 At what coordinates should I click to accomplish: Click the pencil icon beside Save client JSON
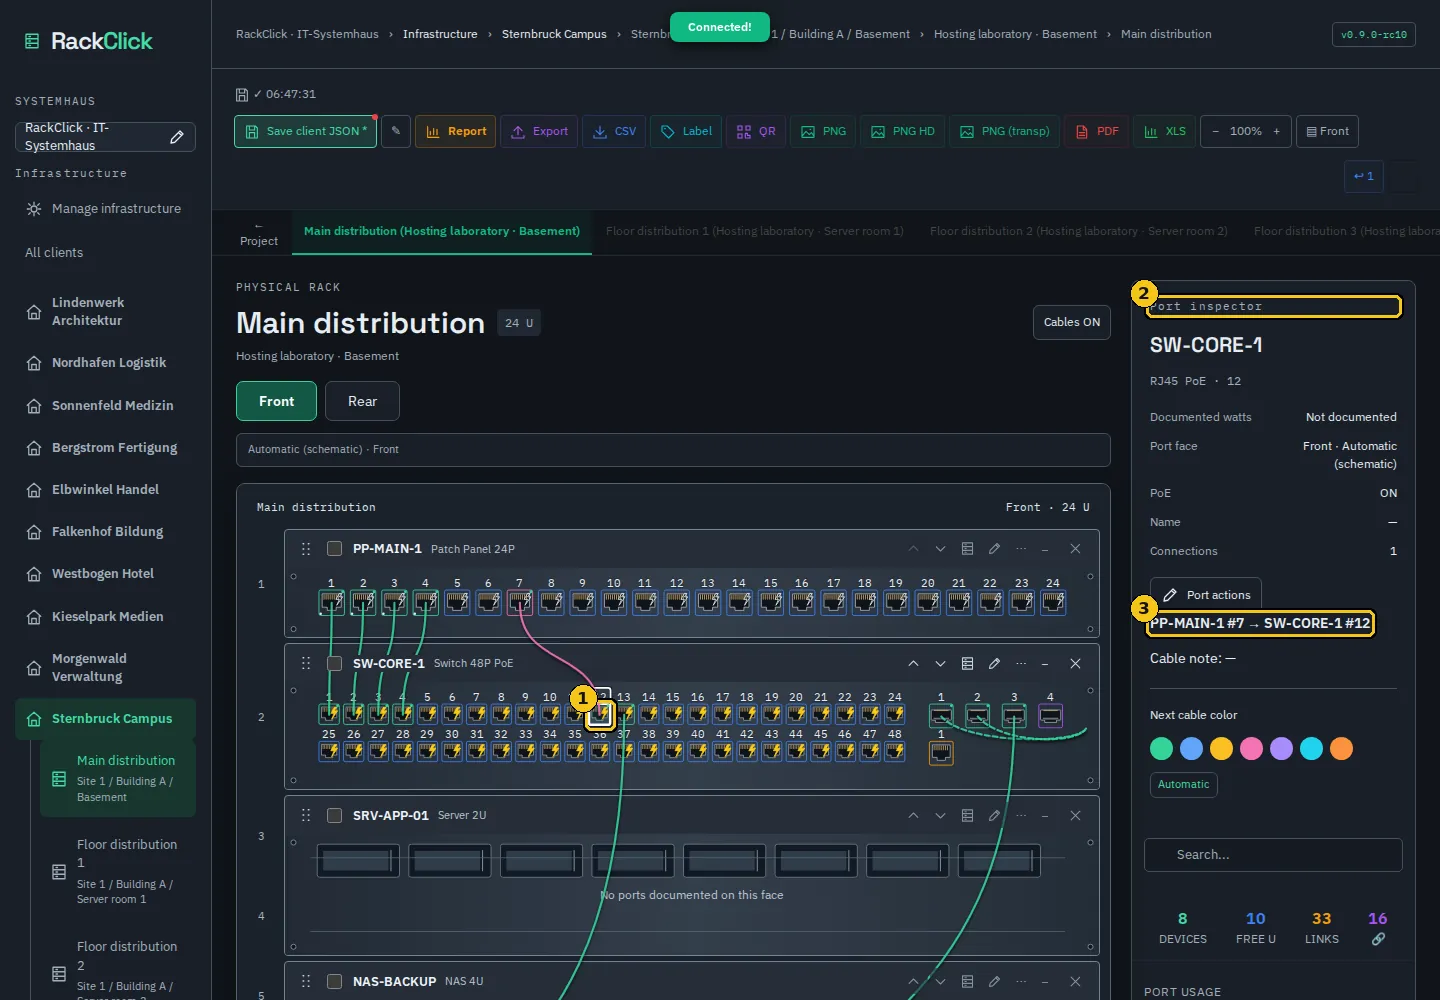[x=396, y=131]
